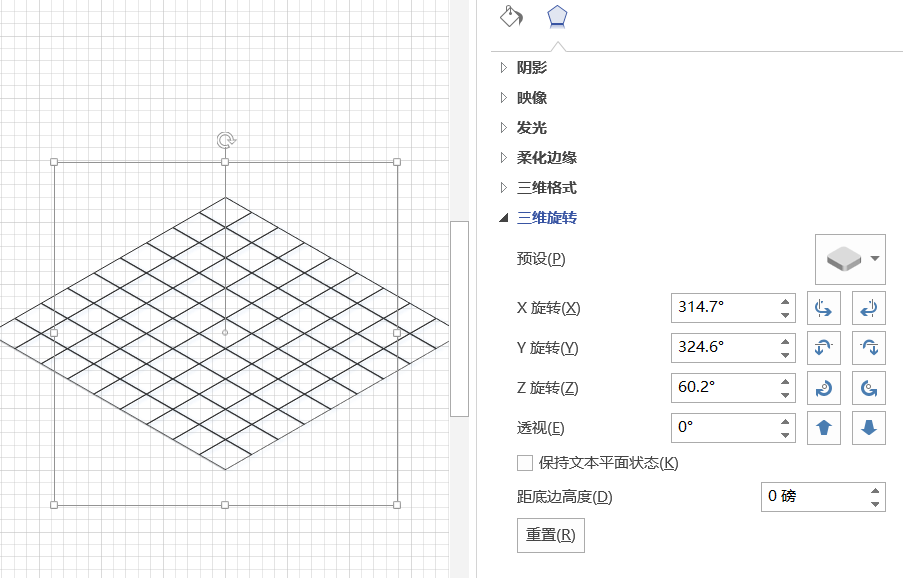903x578 pixels.
Task: Open the Fill & Line paint bucket tab
Action: tap(511, 17)
